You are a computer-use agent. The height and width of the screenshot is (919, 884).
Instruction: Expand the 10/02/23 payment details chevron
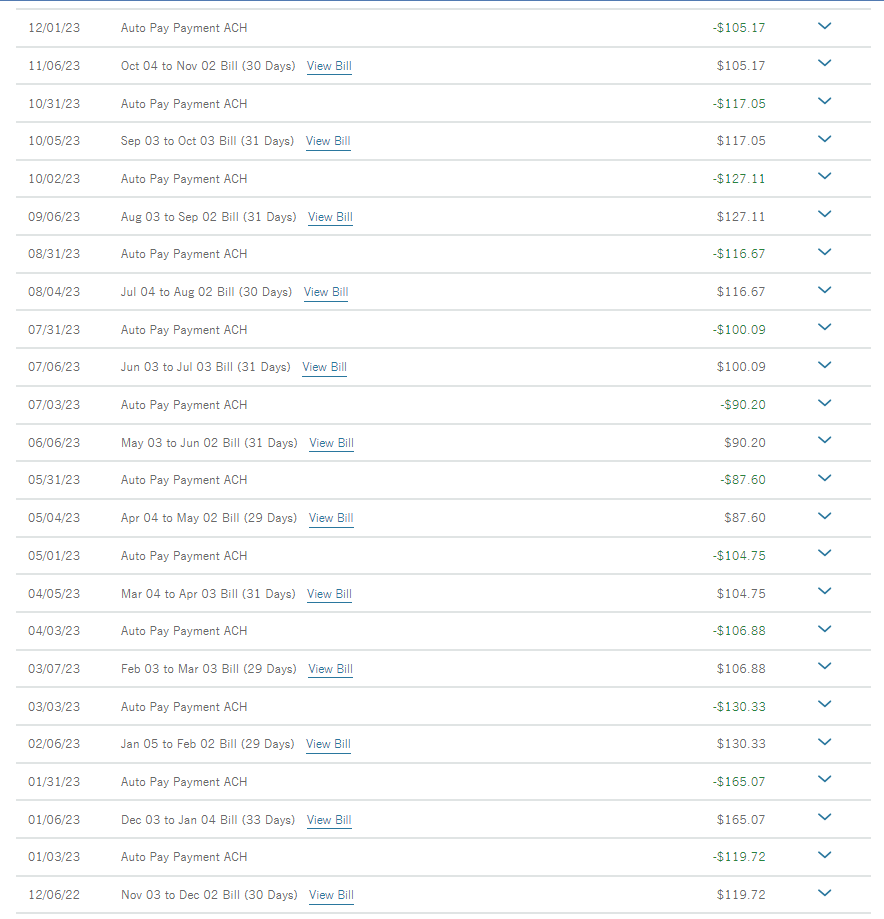click(x=824, y=177)
